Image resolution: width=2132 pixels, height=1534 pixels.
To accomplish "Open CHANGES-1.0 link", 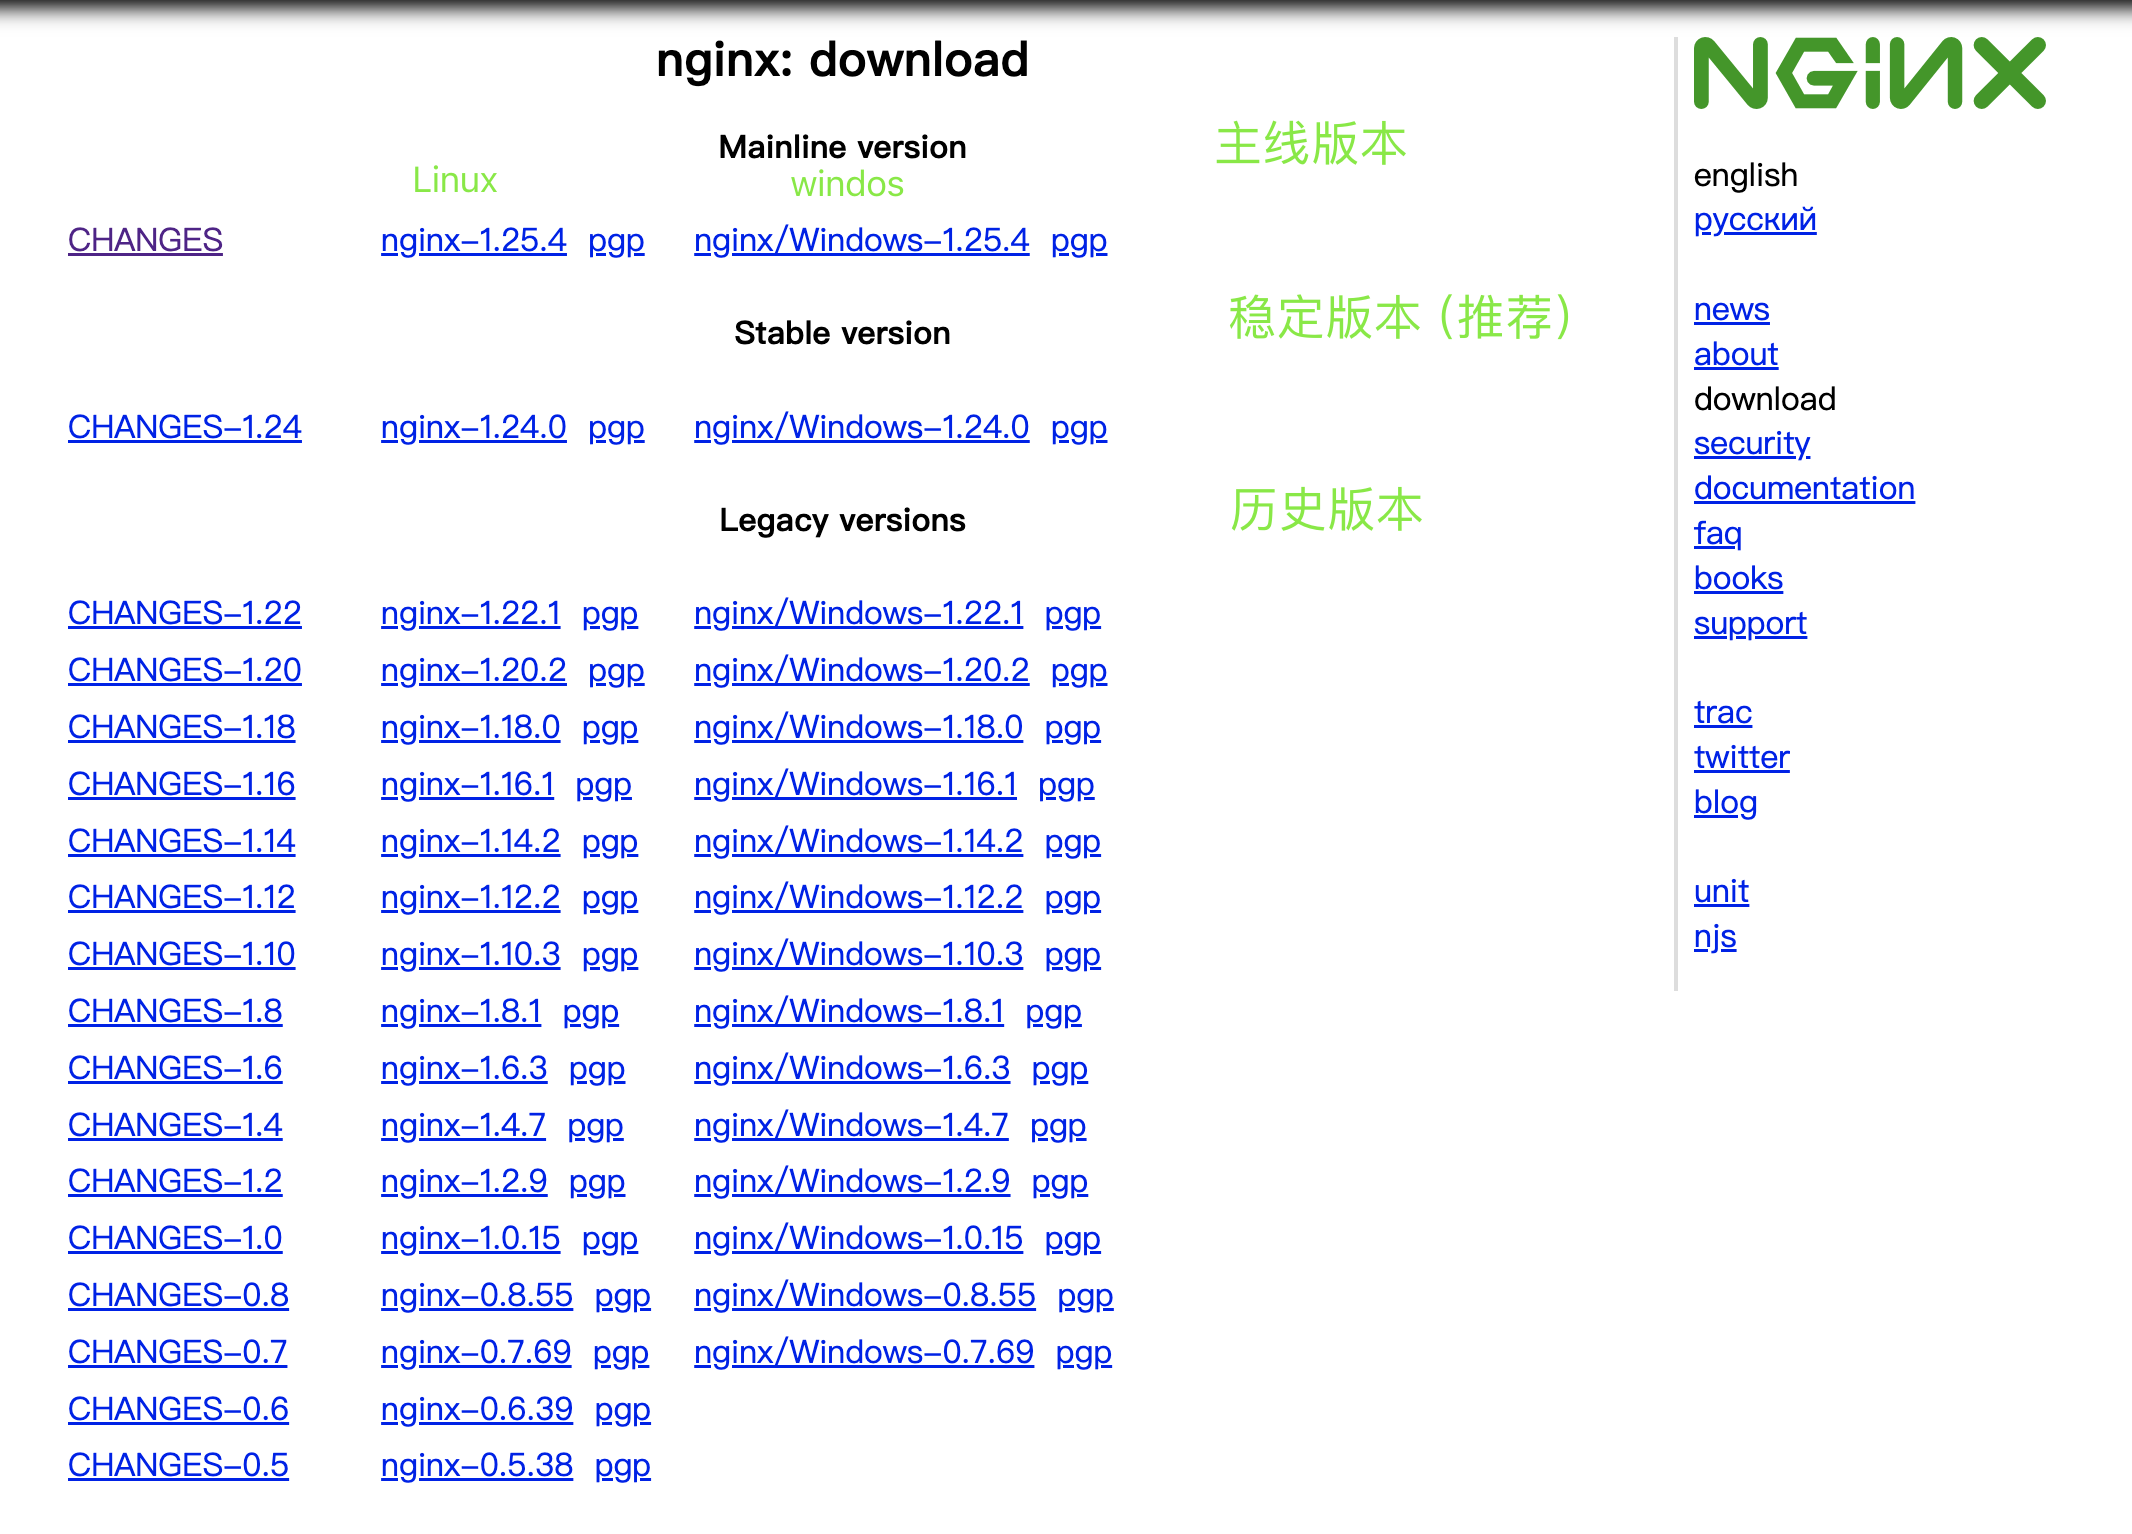I will click(175, 1238).
